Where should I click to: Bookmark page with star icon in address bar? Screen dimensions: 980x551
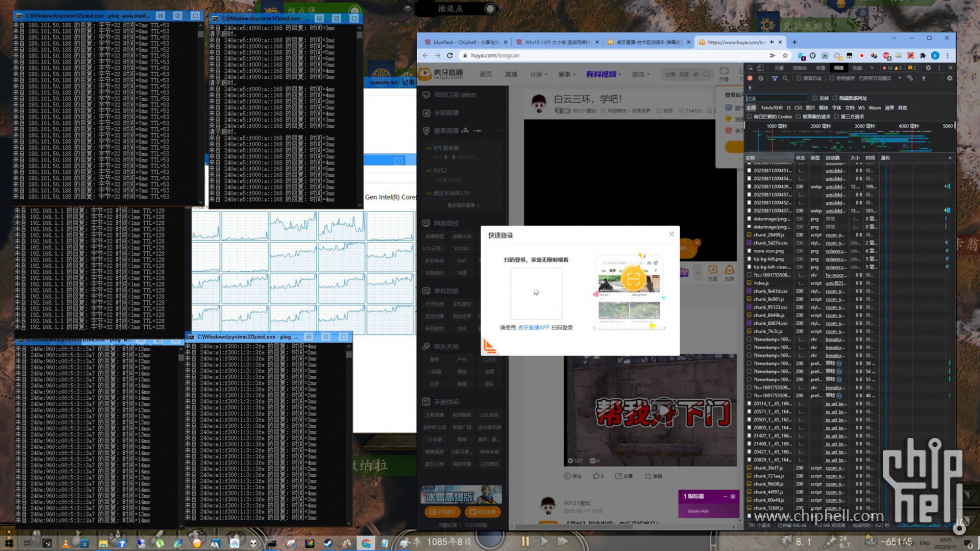(x=785, y=56)
